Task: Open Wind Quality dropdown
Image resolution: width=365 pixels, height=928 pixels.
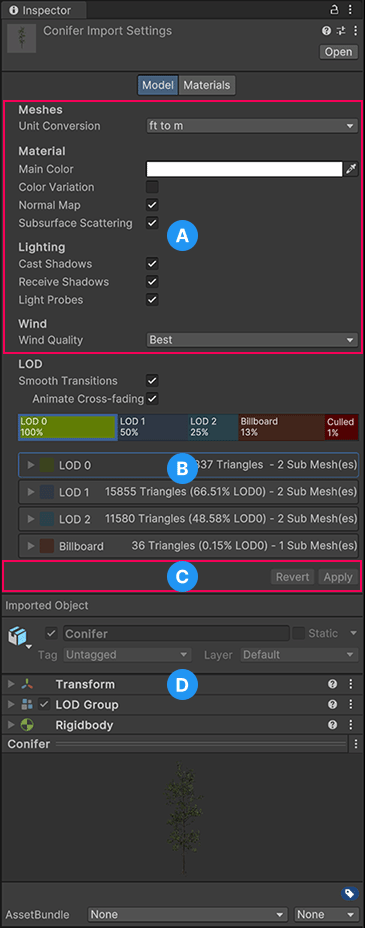Action: (x=252, y=340)
